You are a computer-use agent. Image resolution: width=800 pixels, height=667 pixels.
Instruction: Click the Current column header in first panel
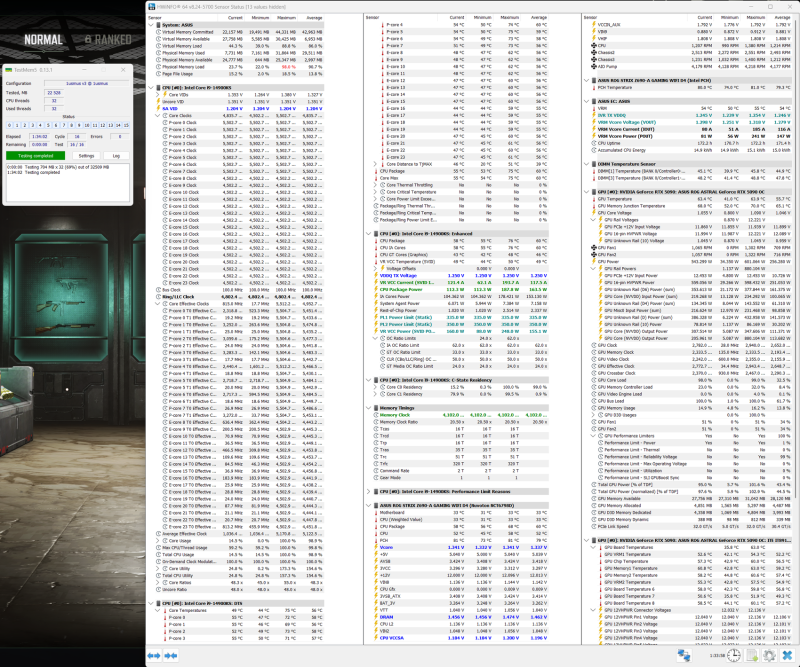235,17
